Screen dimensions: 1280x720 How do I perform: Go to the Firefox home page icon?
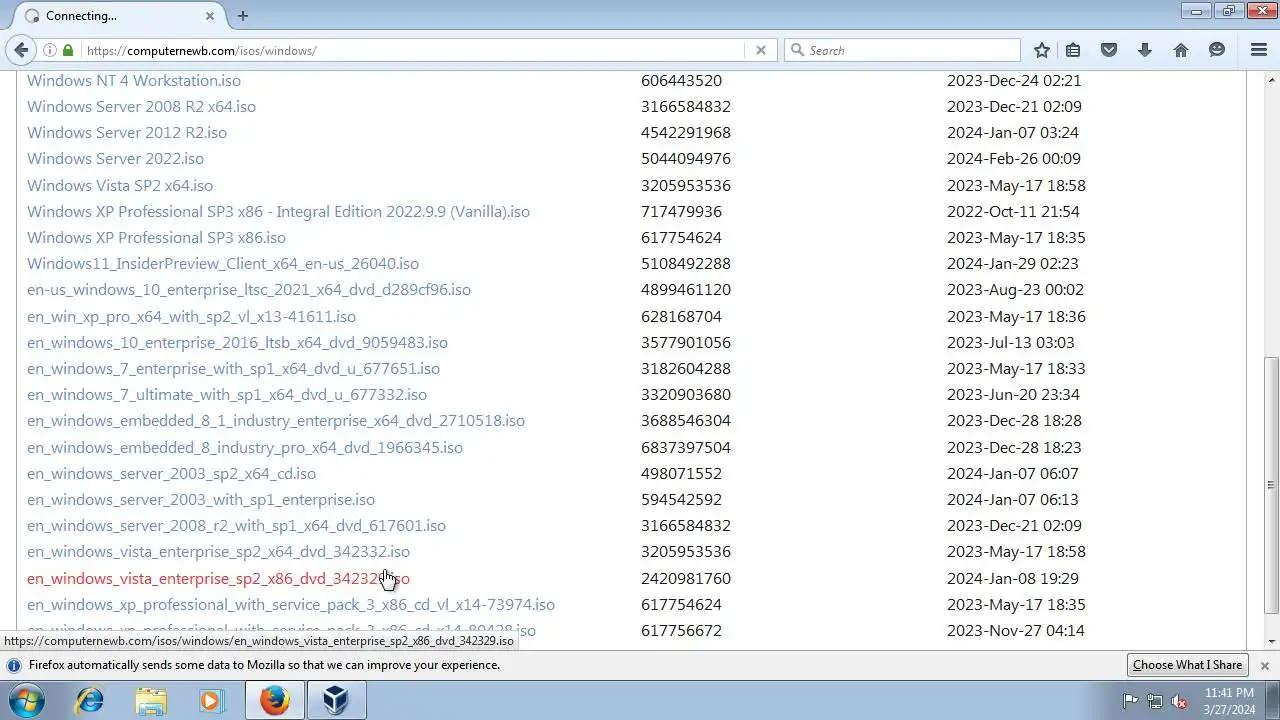(1181, 50)
